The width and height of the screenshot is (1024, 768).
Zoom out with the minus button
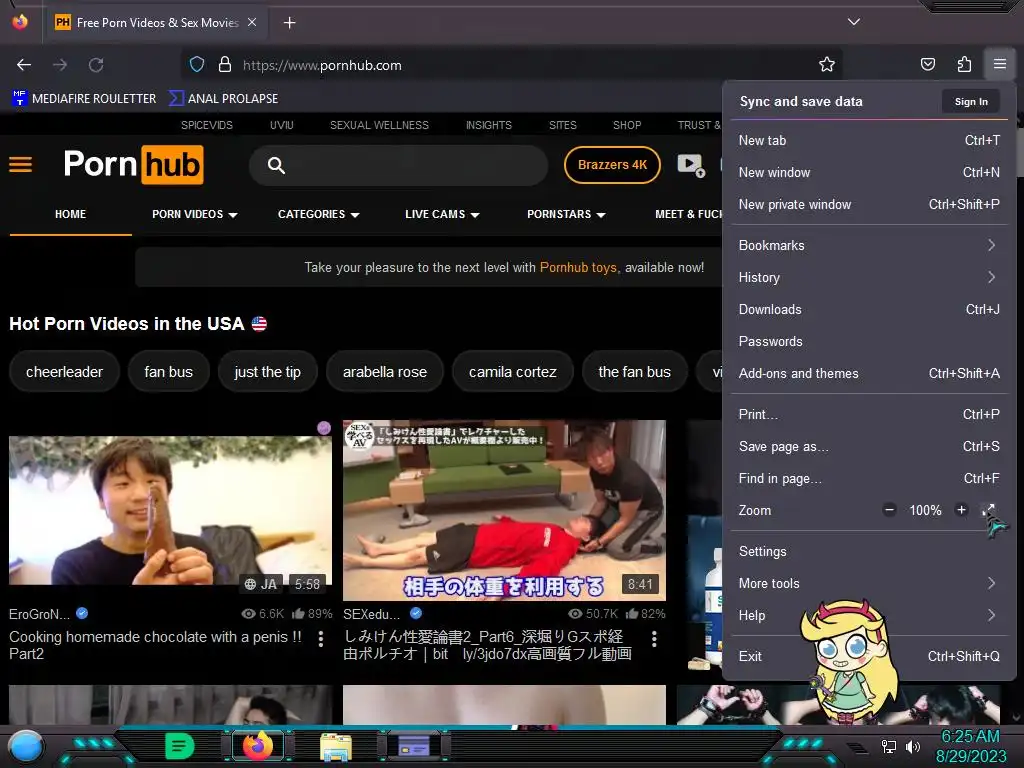[889, 510]
